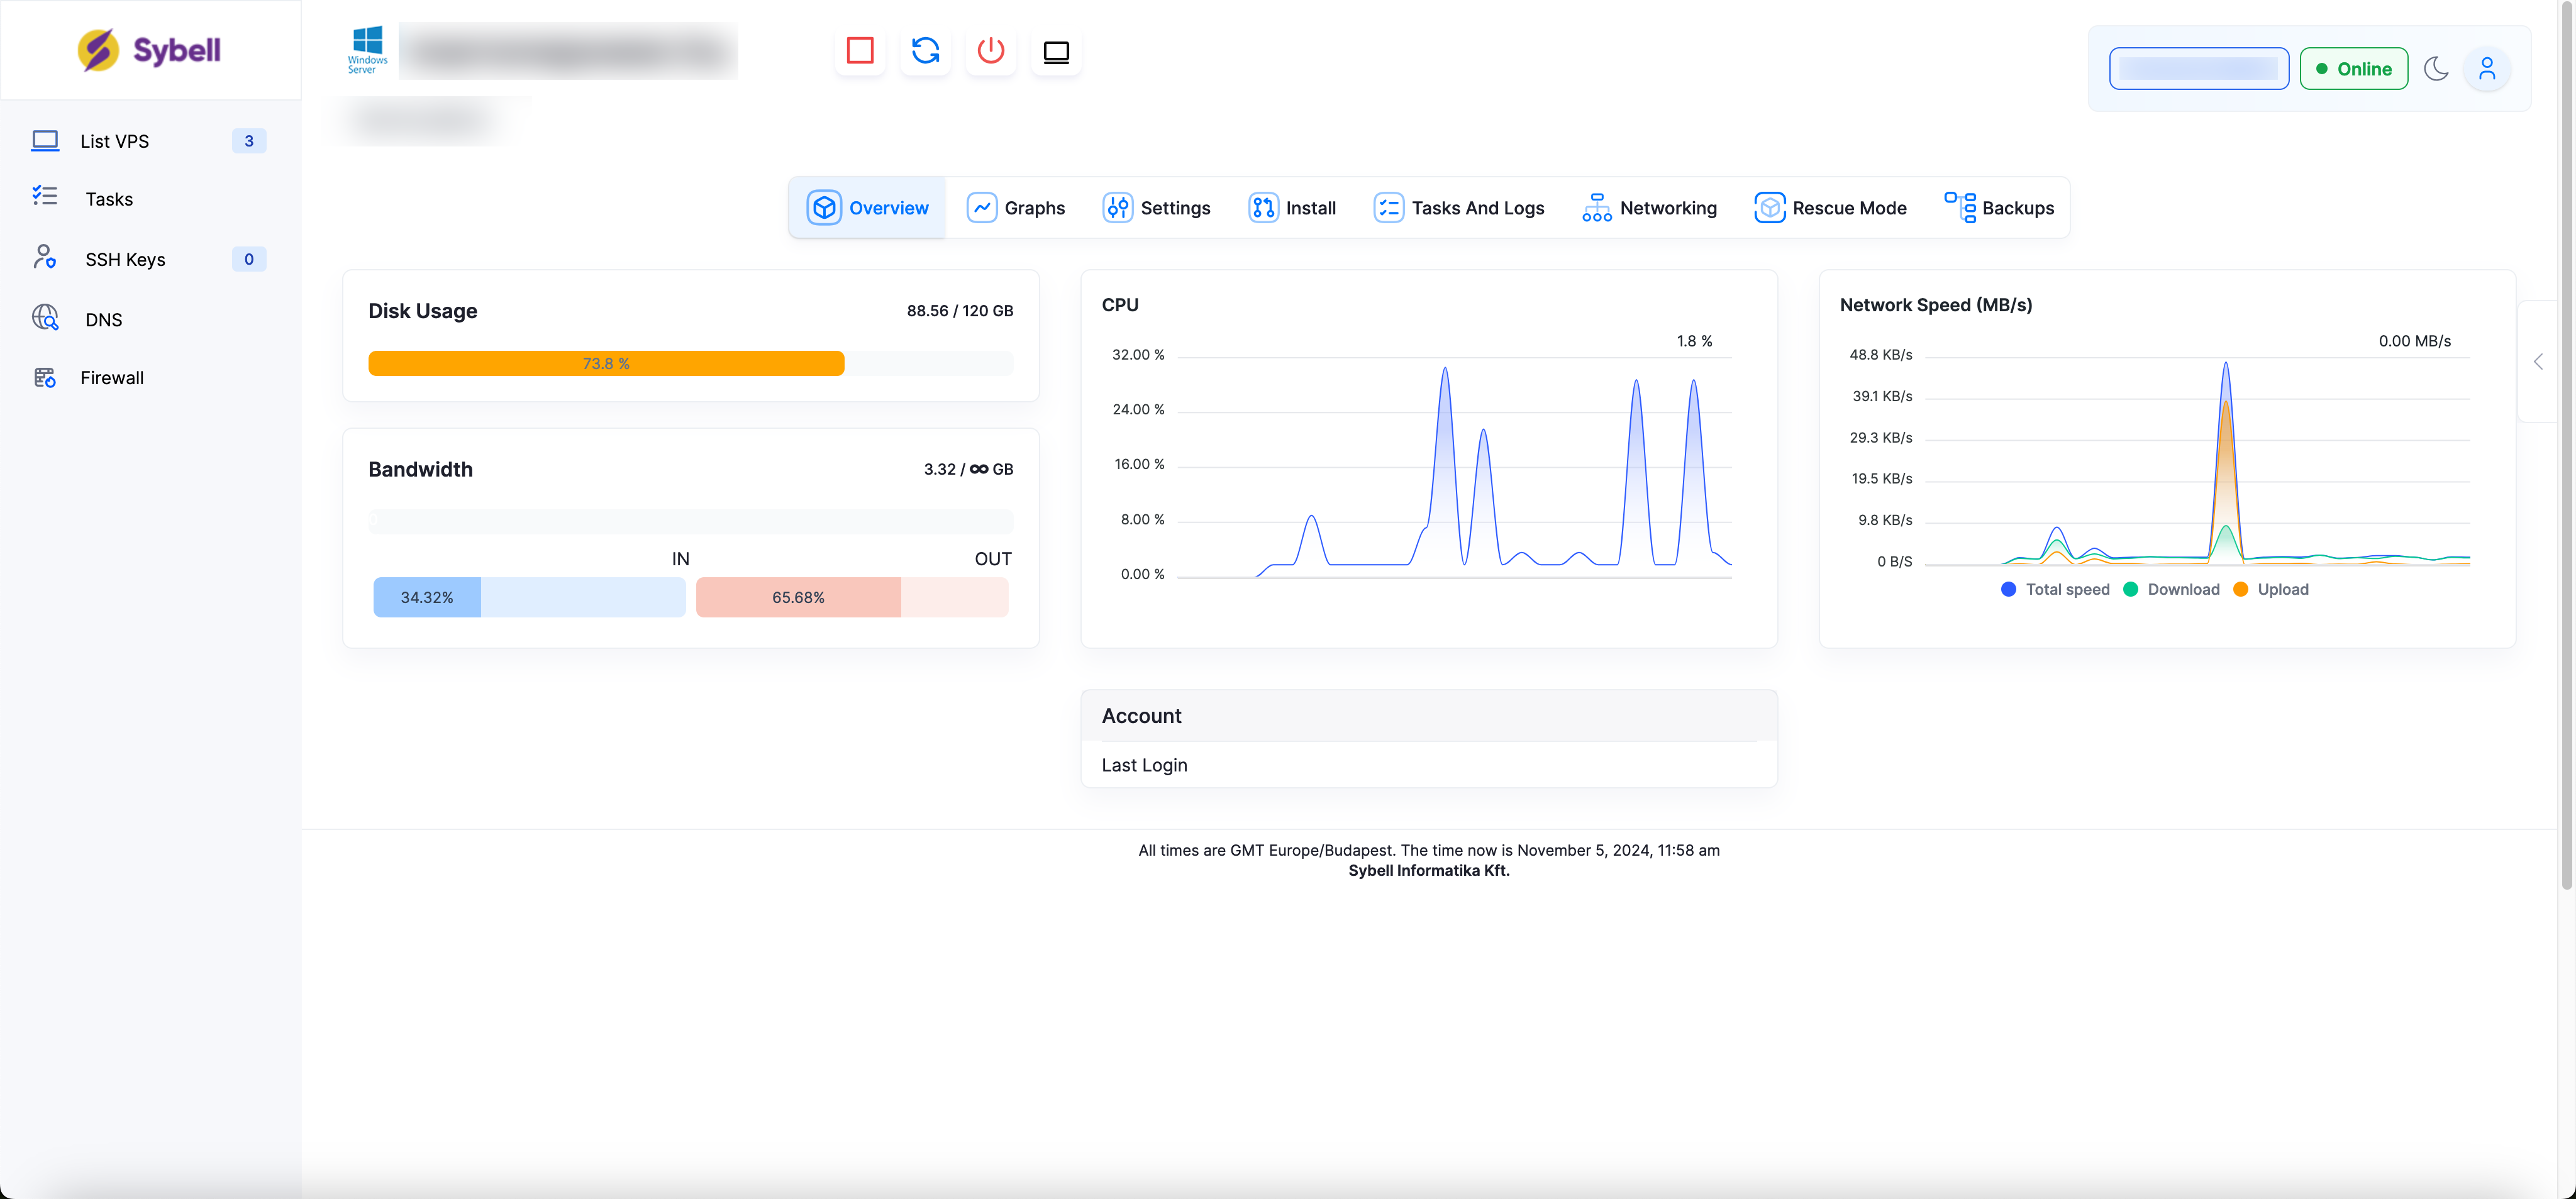Click the orange Disk Usage progress bar
This screenshot has height=1199, width=2576.
pos(605,364)
